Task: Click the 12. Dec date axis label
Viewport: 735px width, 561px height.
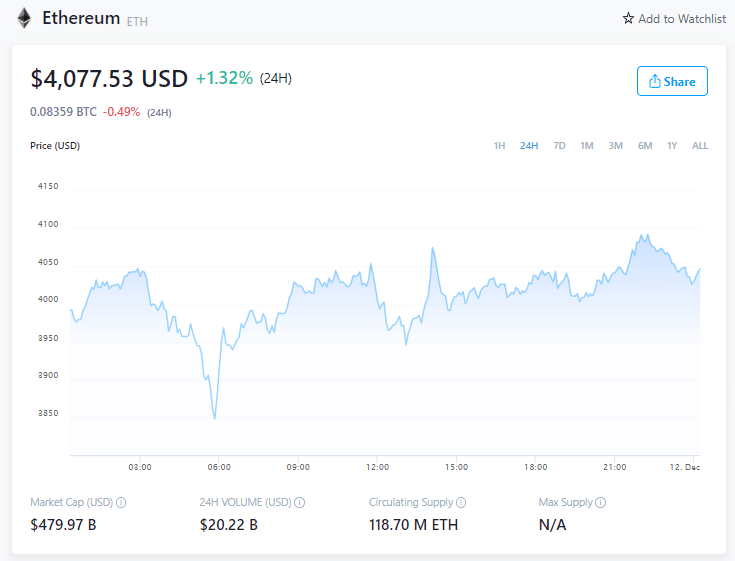Action: [x=685, y=467]
